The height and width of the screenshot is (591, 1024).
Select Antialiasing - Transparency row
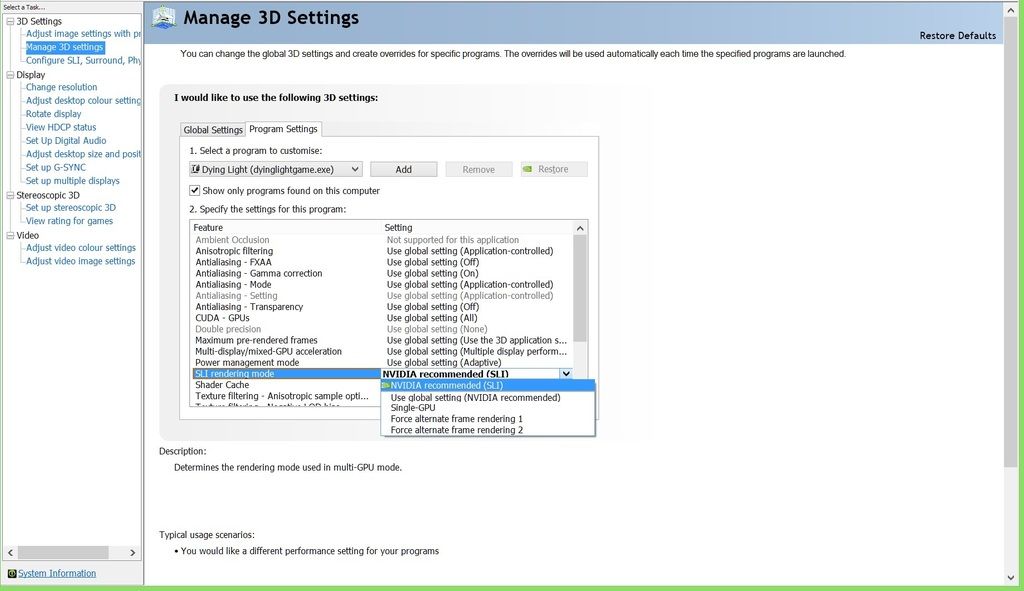[x=382, y=307]
